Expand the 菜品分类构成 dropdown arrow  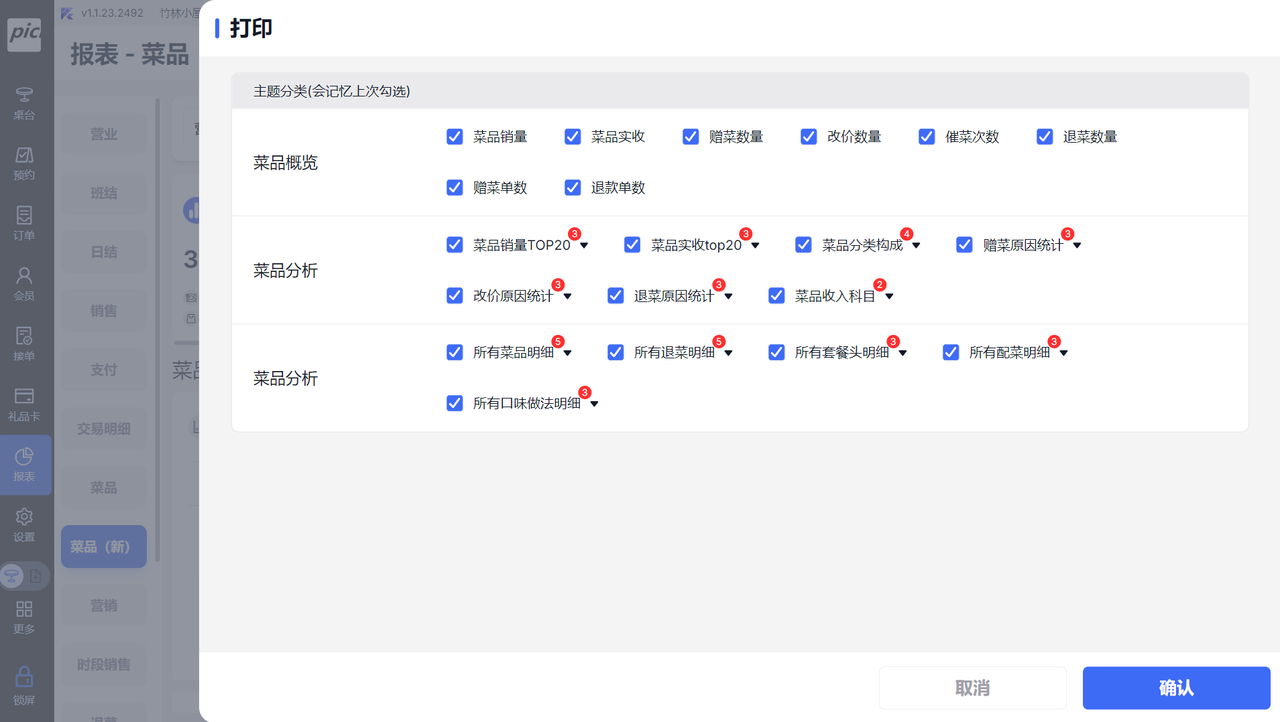point(916,246)
